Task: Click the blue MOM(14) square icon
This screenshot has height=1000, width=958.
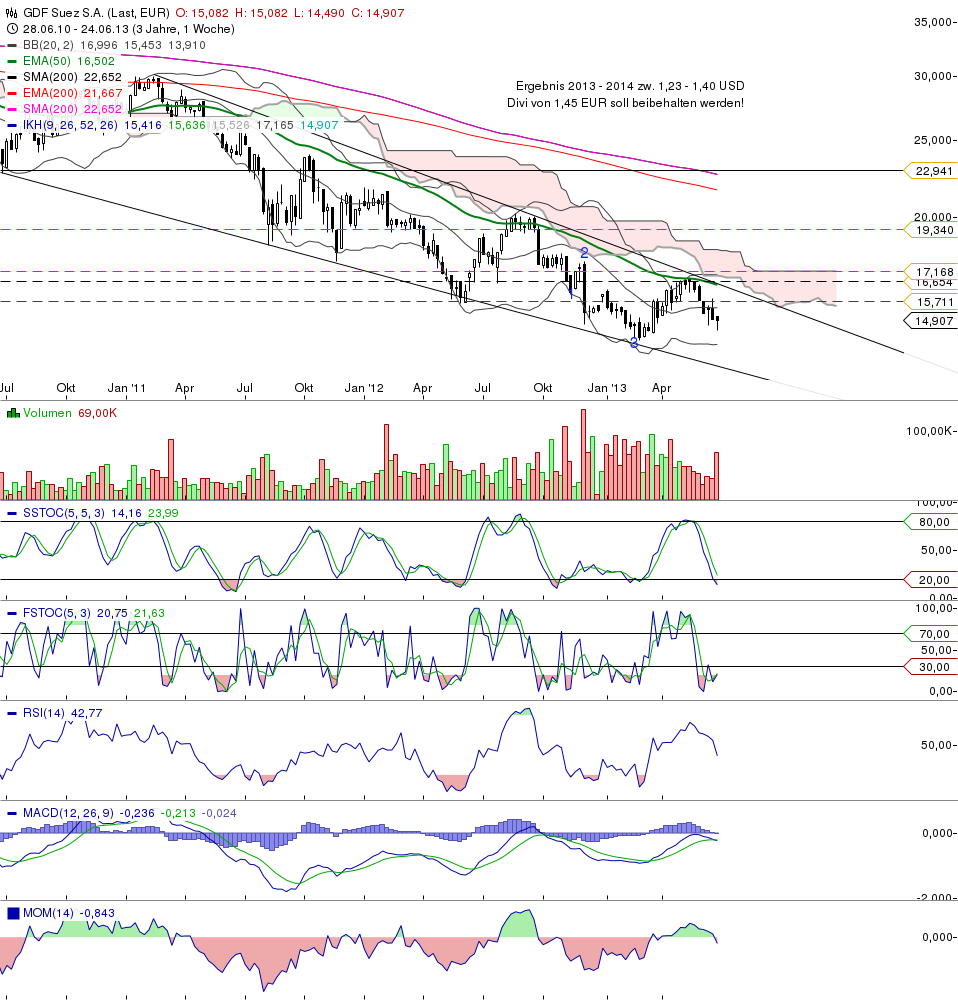Action: [x=12, y=912]
